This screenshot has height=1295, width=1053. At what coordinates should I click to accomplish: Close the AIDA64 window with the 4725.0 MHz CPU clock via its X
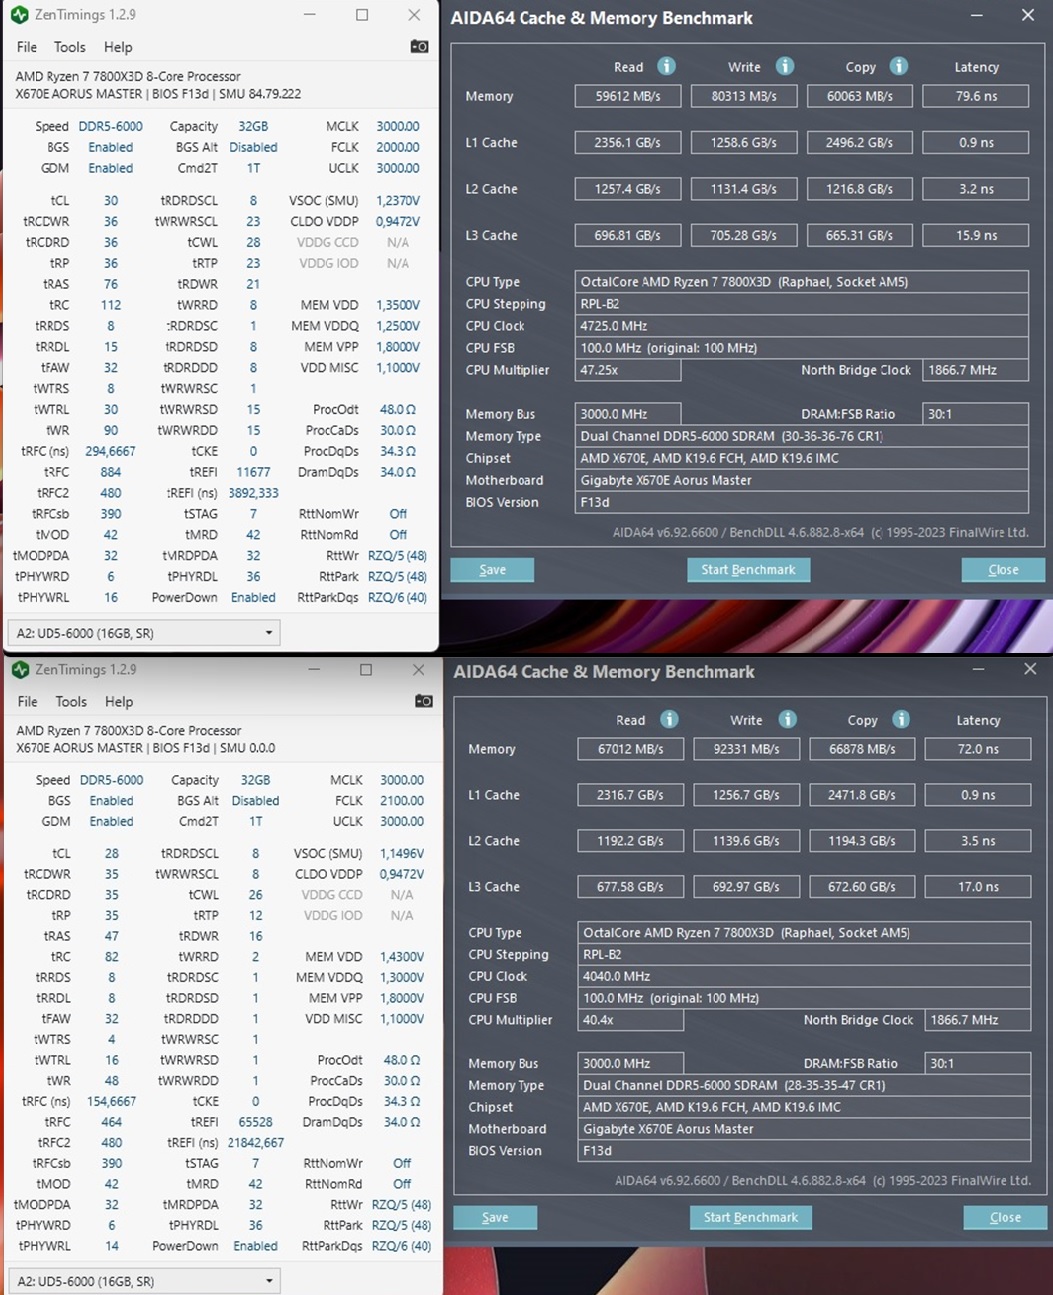1027,16
